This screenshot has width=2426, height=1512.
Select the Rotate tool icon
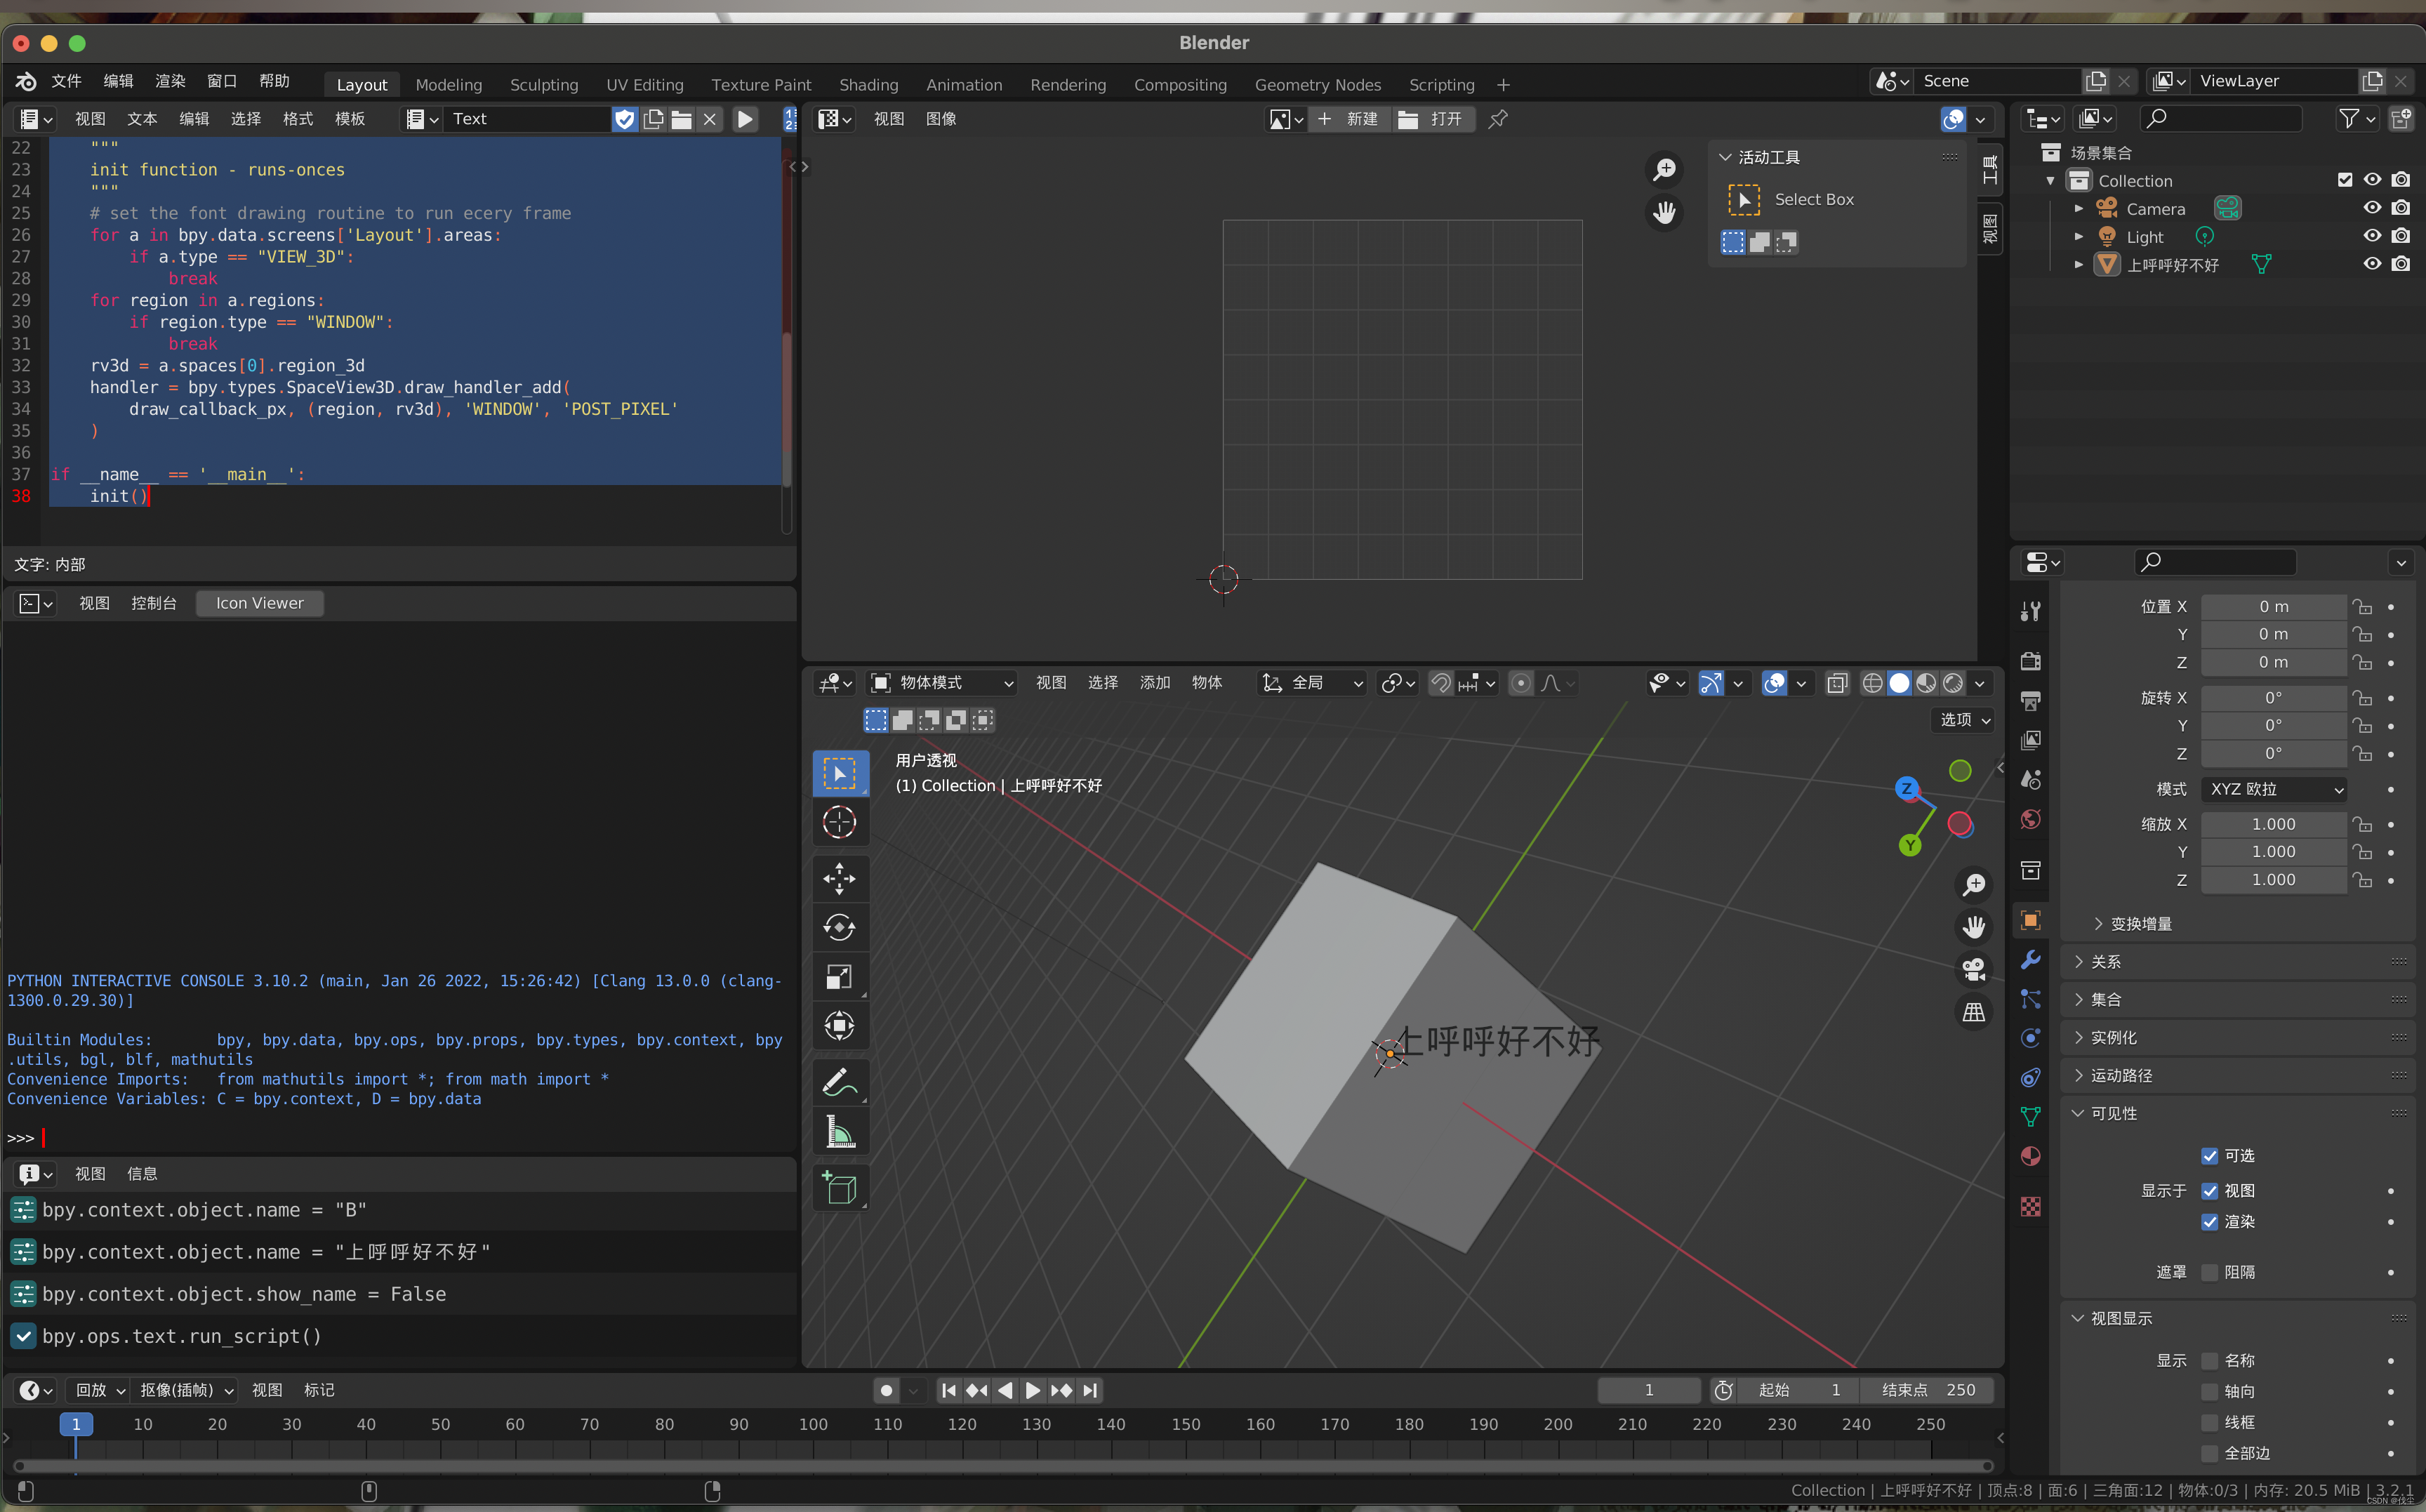(839, 928)
